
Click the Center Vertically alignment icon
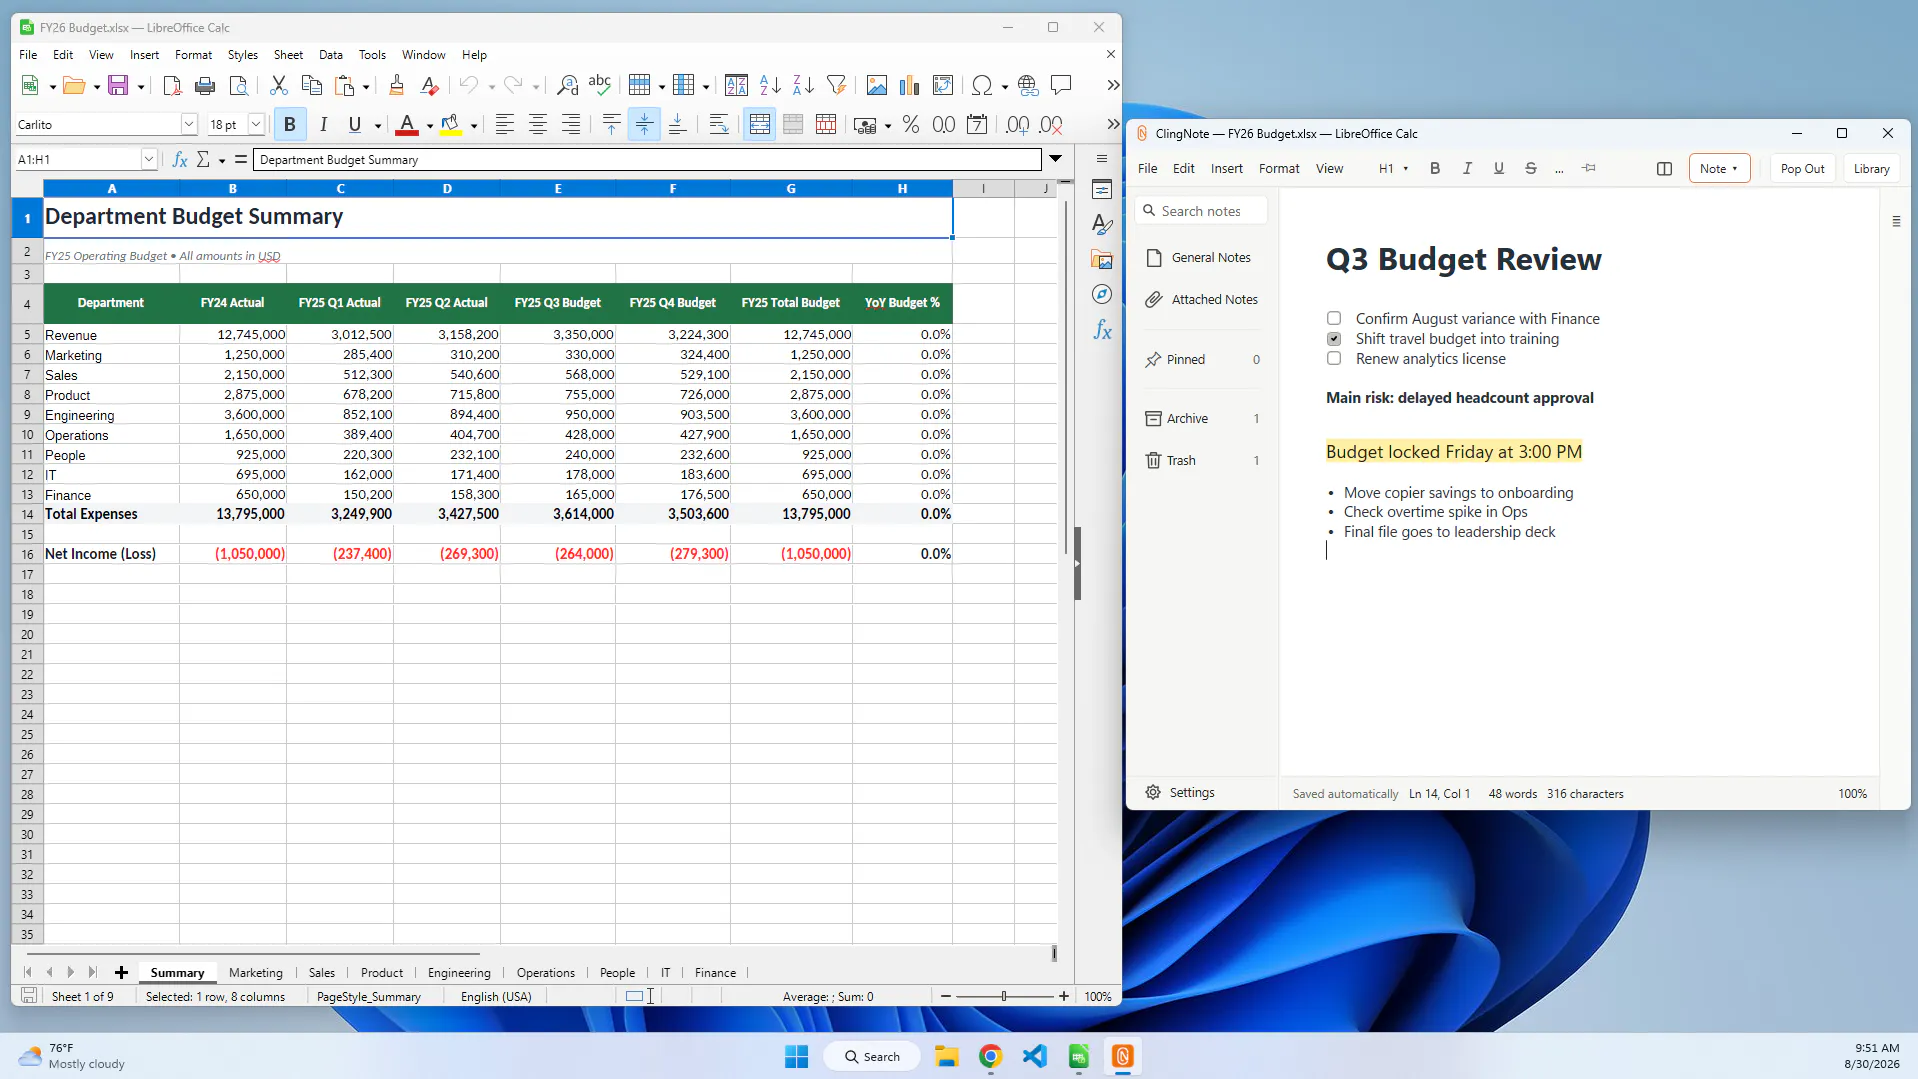pos(644,124)
